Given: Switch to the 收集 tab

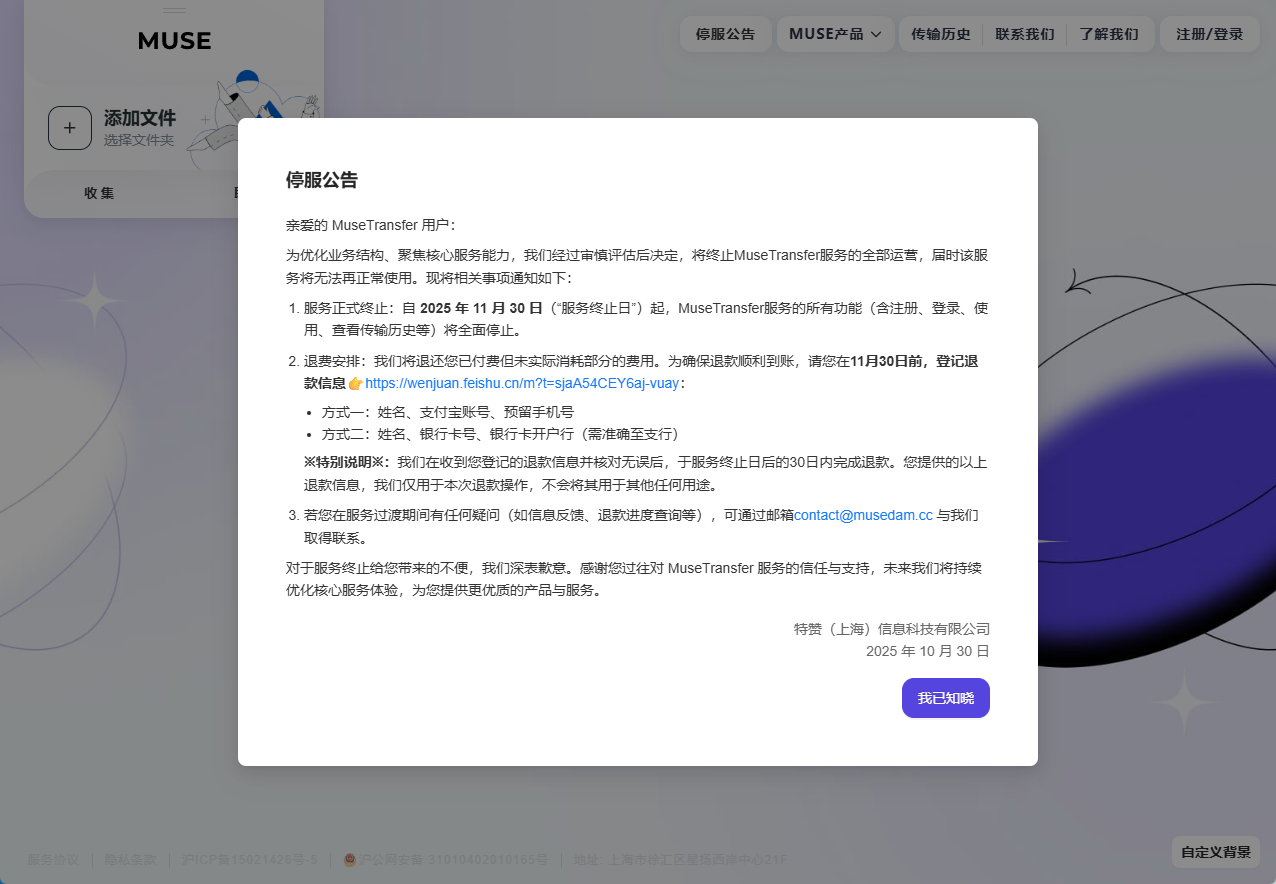Looking at the screenshot, I should [99, 193].
